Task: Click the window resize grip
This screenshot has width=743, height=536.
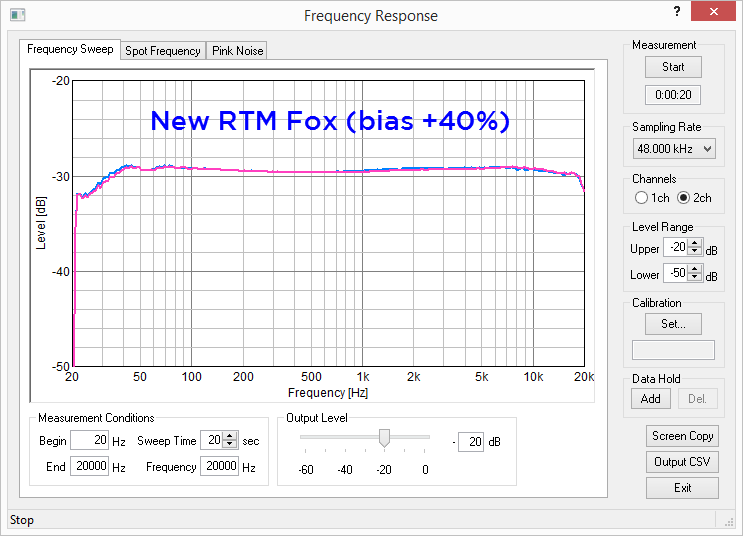Action: pyautogui.click(x=729, y=522)
